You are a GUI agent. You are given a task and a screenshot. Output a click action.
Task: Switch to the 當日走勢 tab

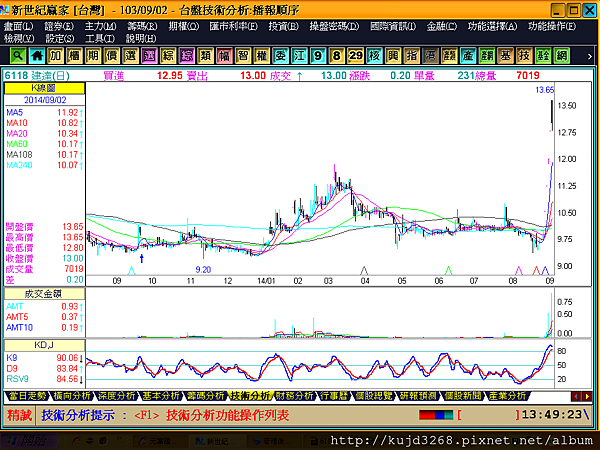(28, 396)
